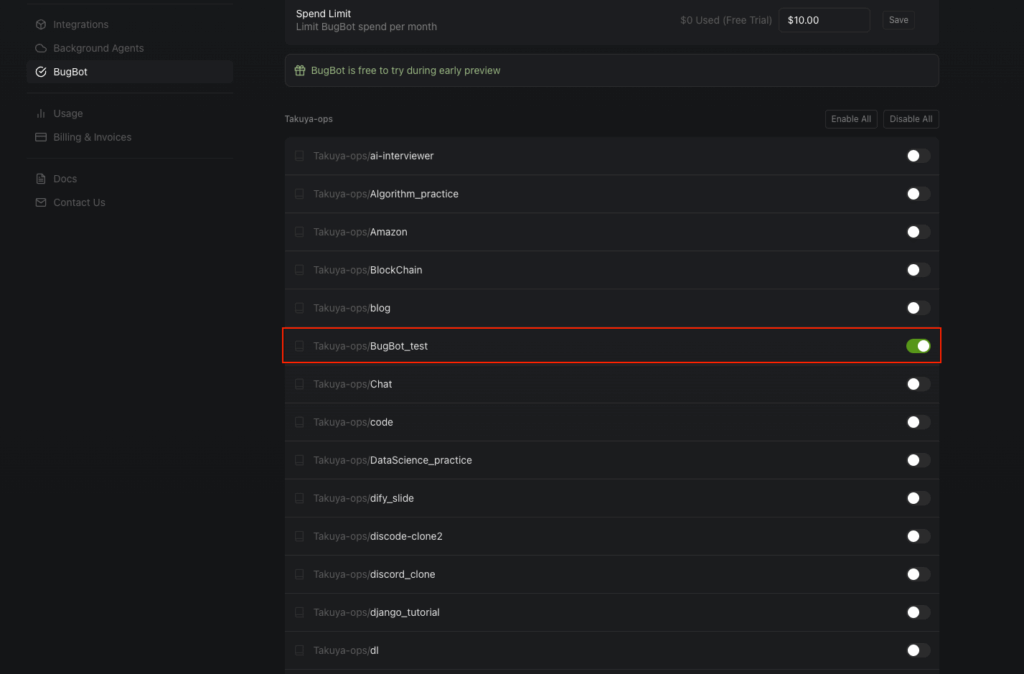Viewport: 1024px width, 674px height.
Task: Save the spend limit
Action: click(x=898, y=20)
